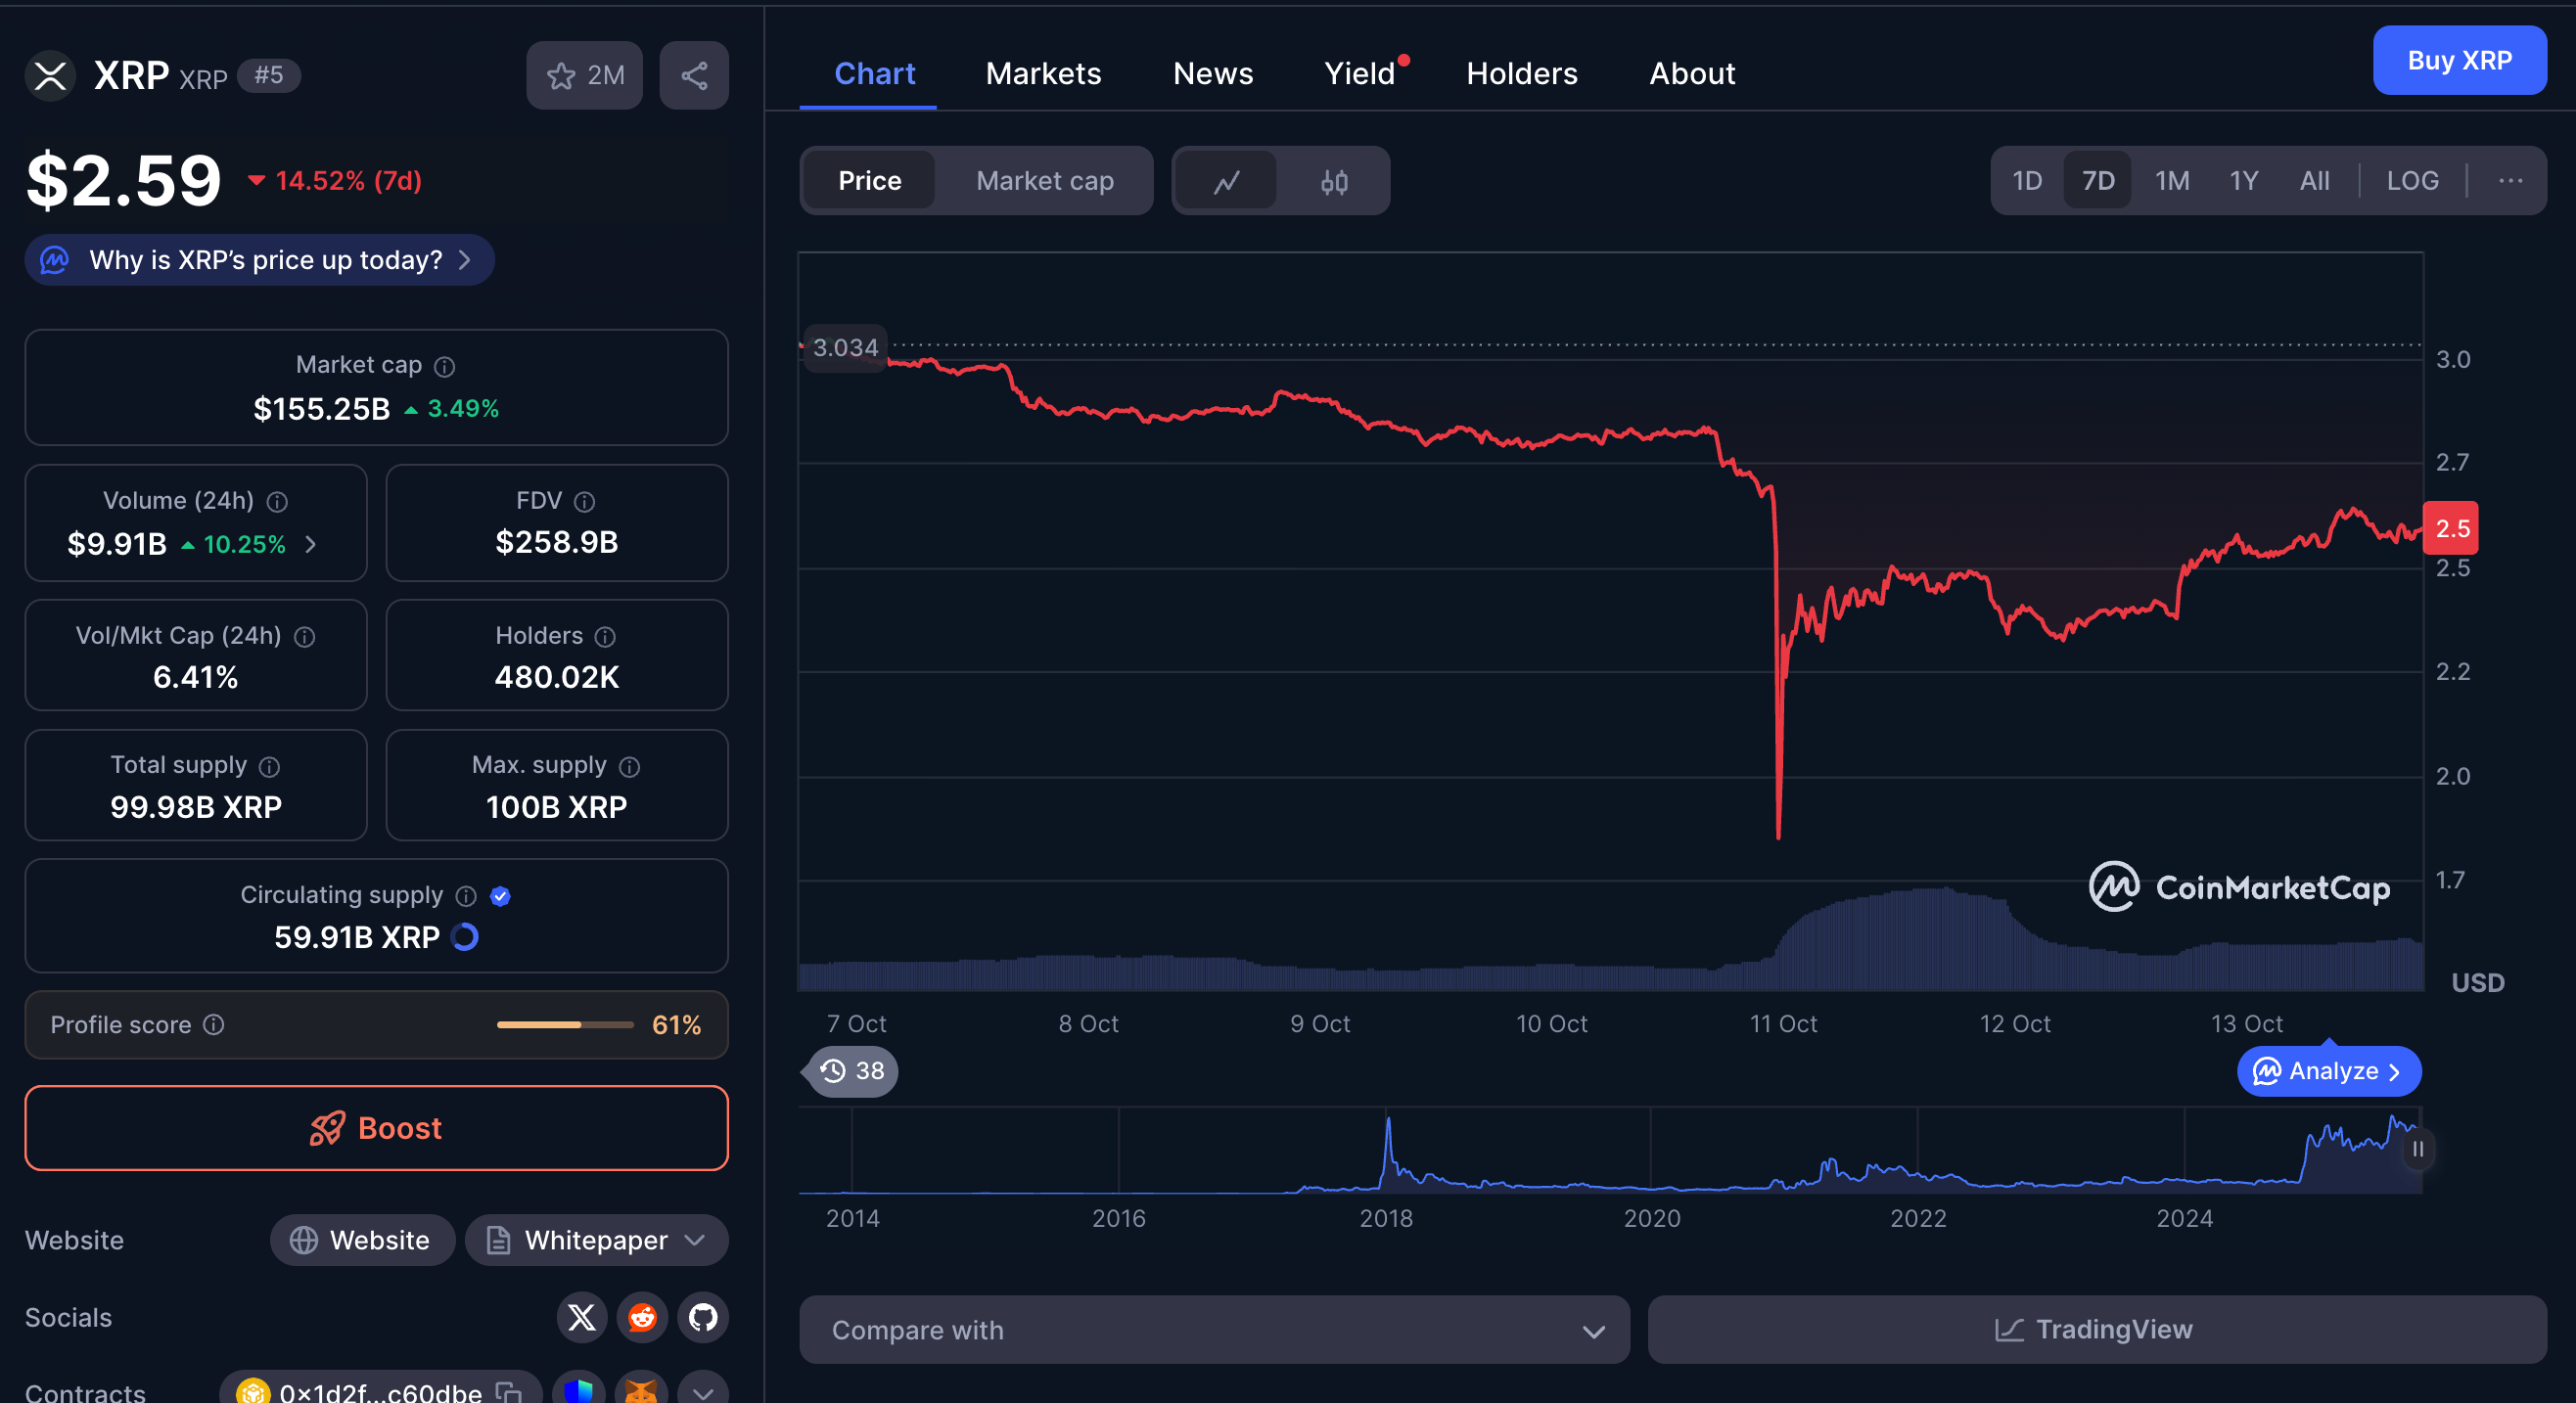Open XRP's GitHub repository
The image size is (2576, 1403).
tap(701, 1318)
